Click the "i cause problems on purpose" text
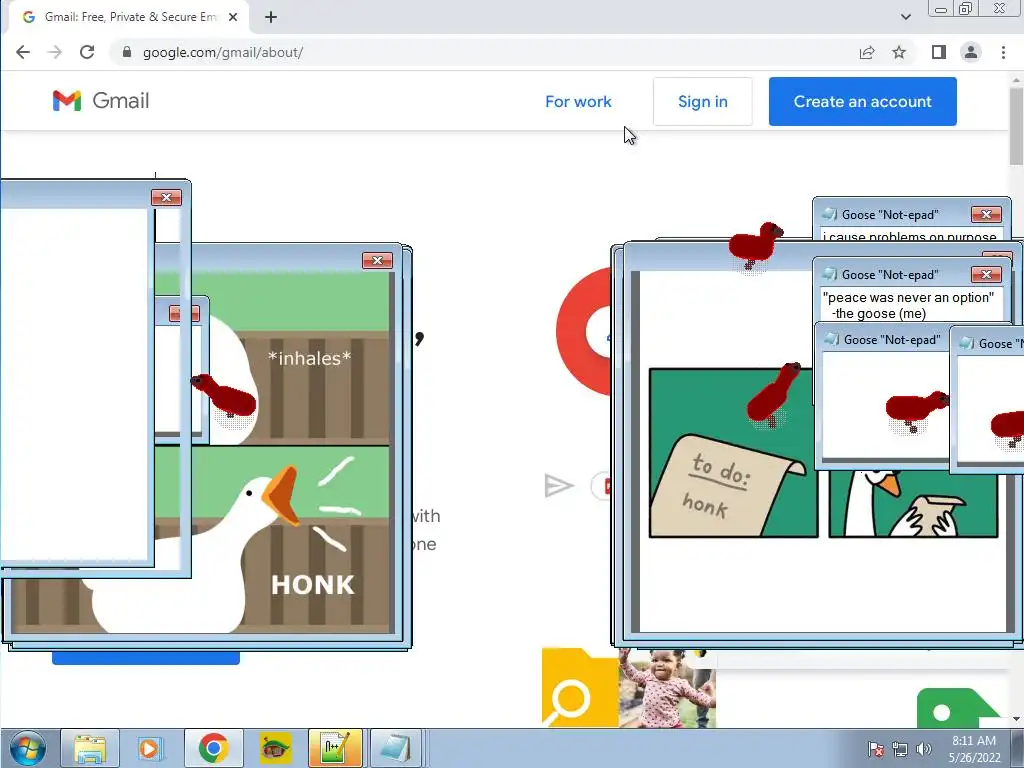 (910, 236)
